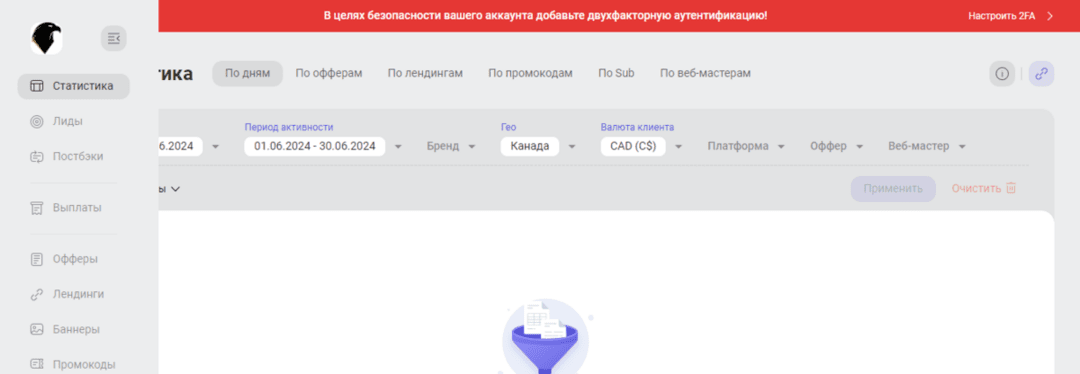Open Лендинги menu entry

[x=79, y=294]
